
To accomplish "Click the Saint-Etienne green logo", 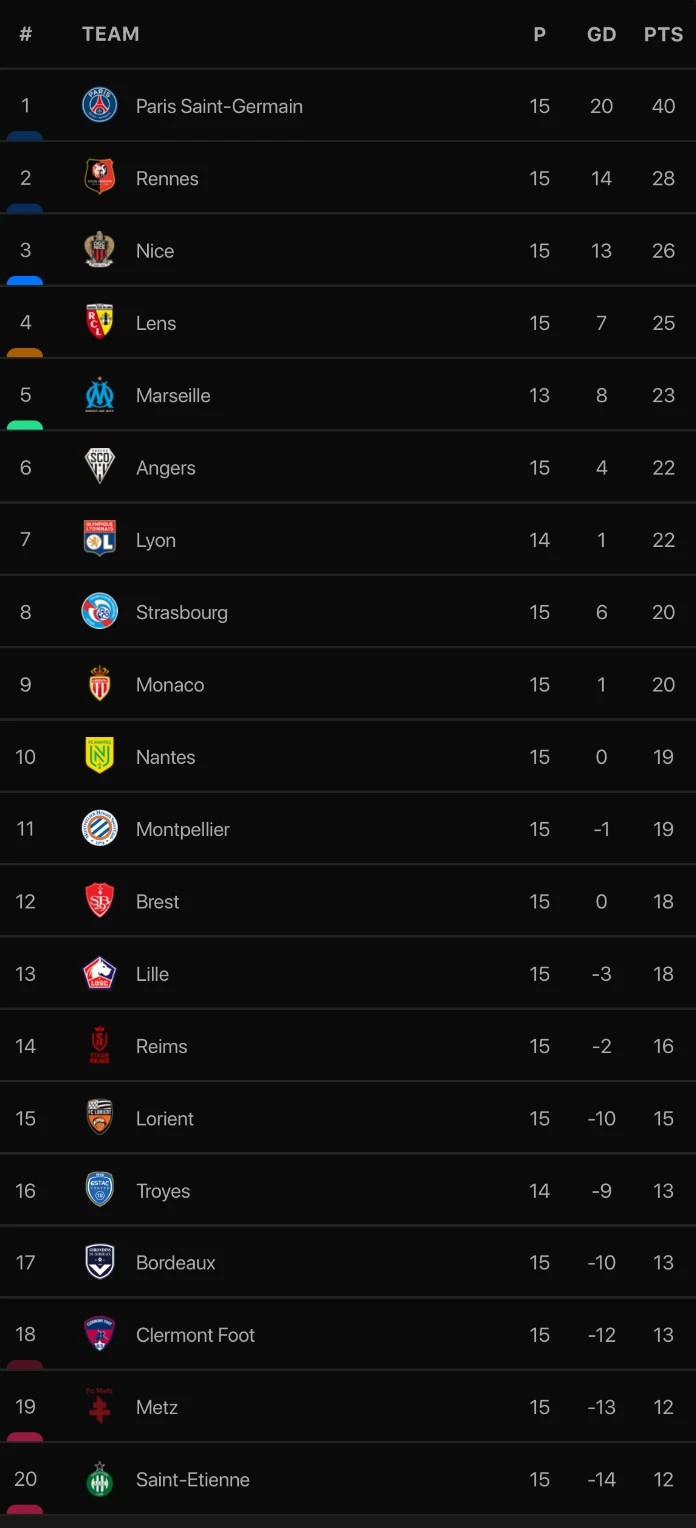I will [x=100, y=1480].
